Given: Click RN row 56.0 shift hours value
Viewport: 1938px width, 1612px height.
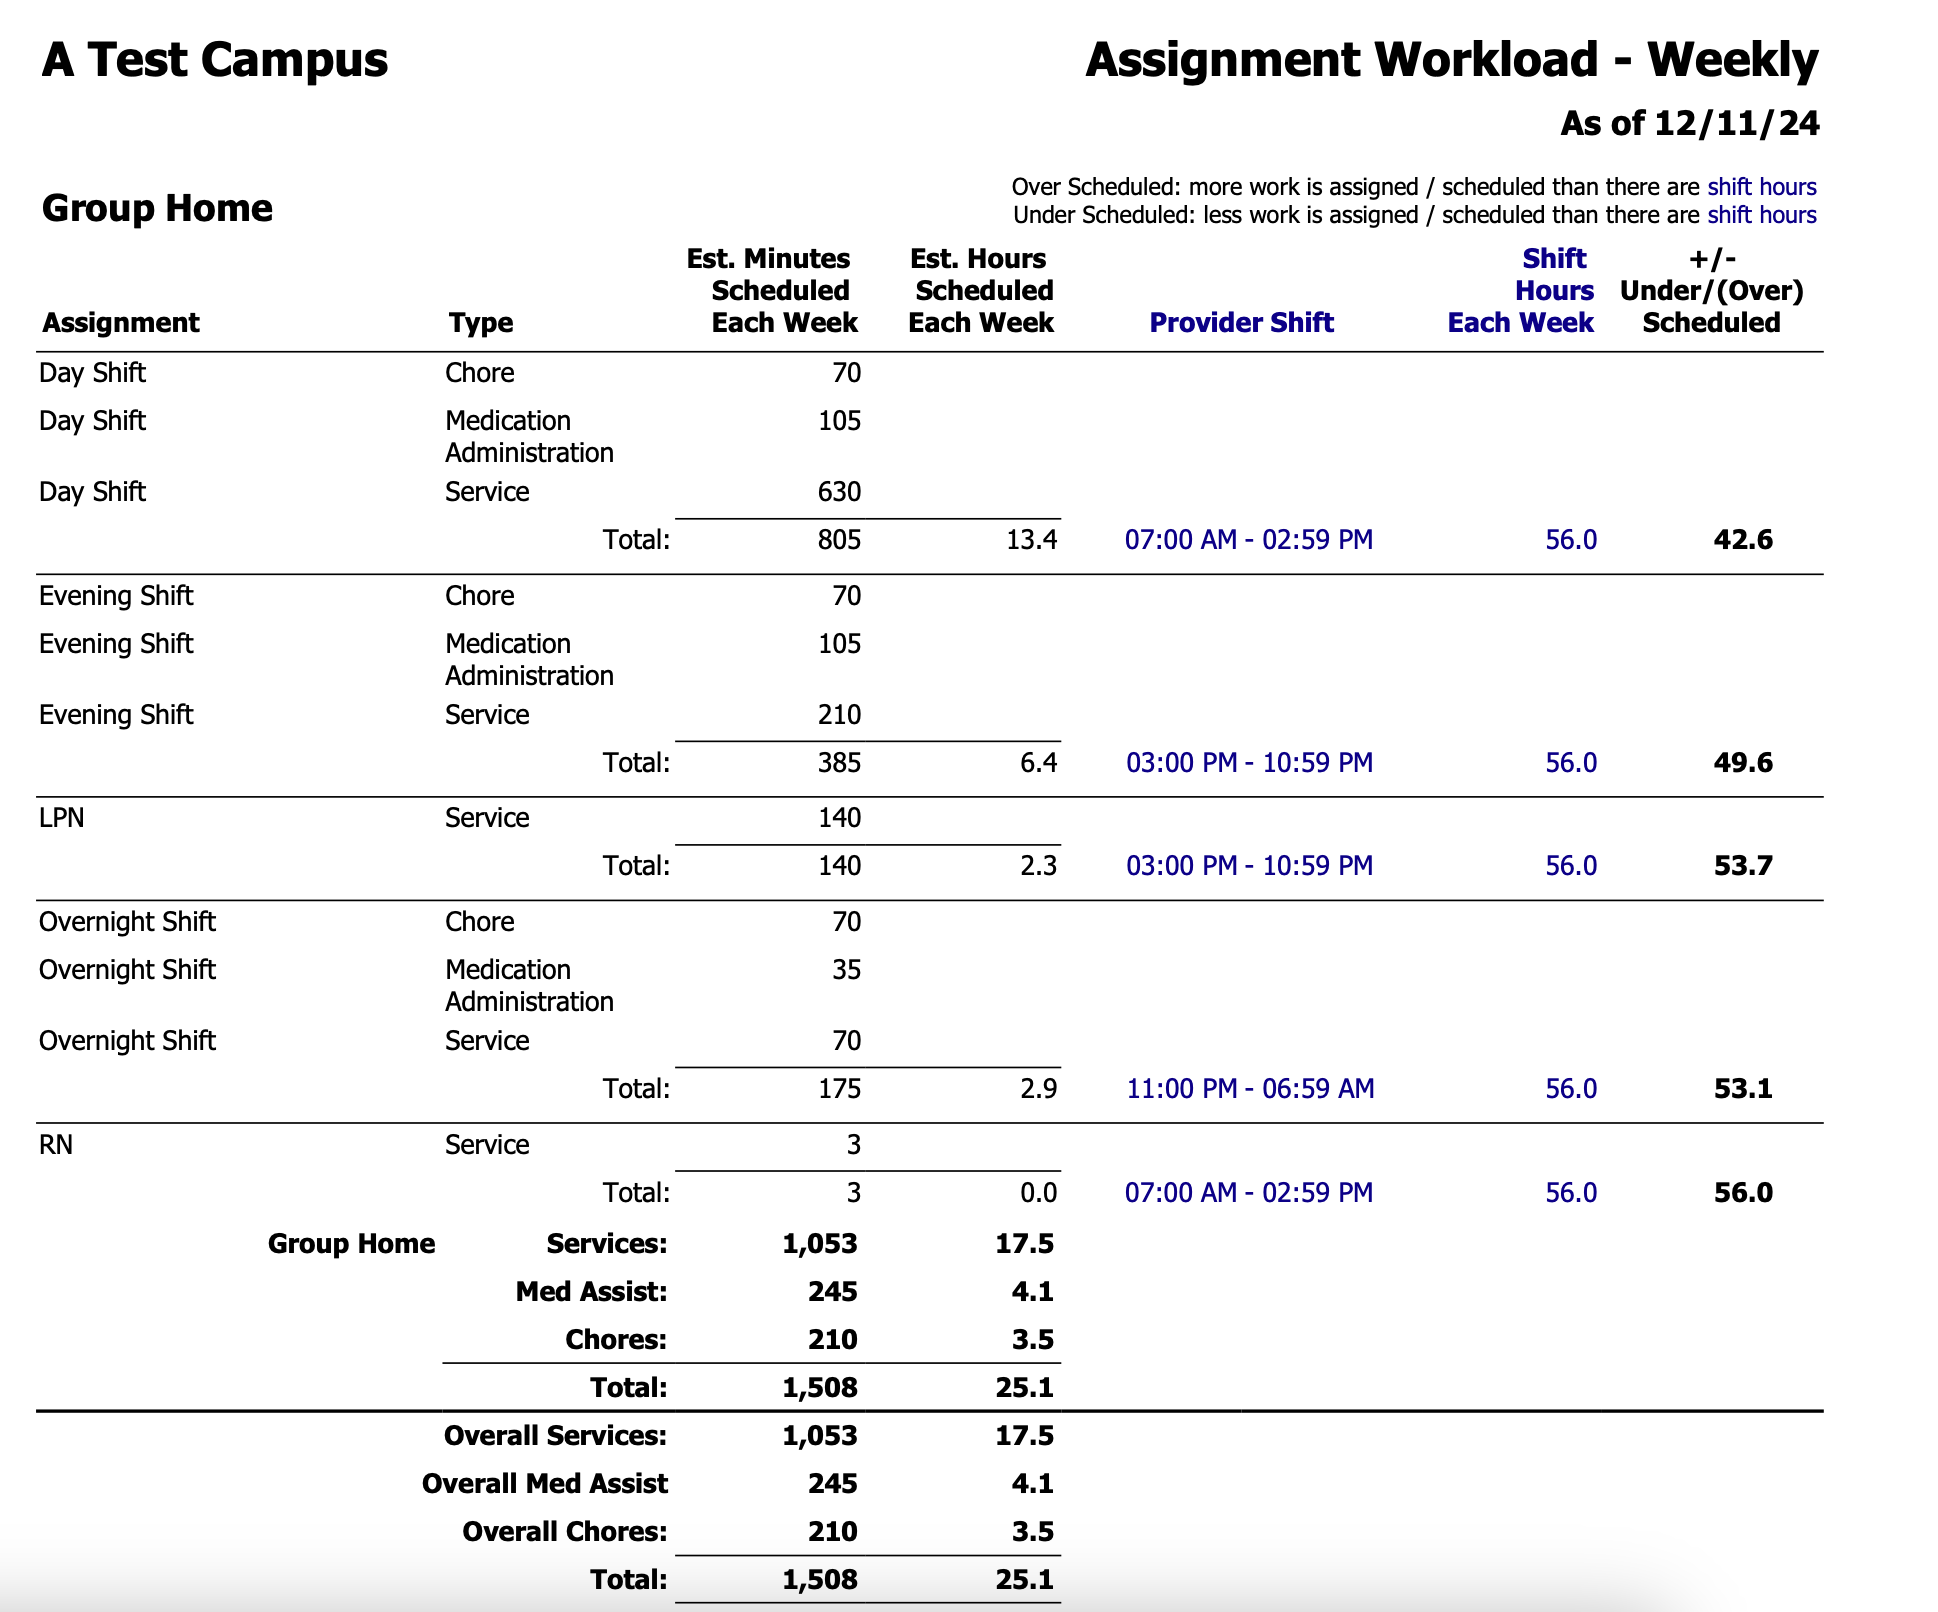Looking at the screenshot, I should pyautogui.click(x=1570, y=1193).
